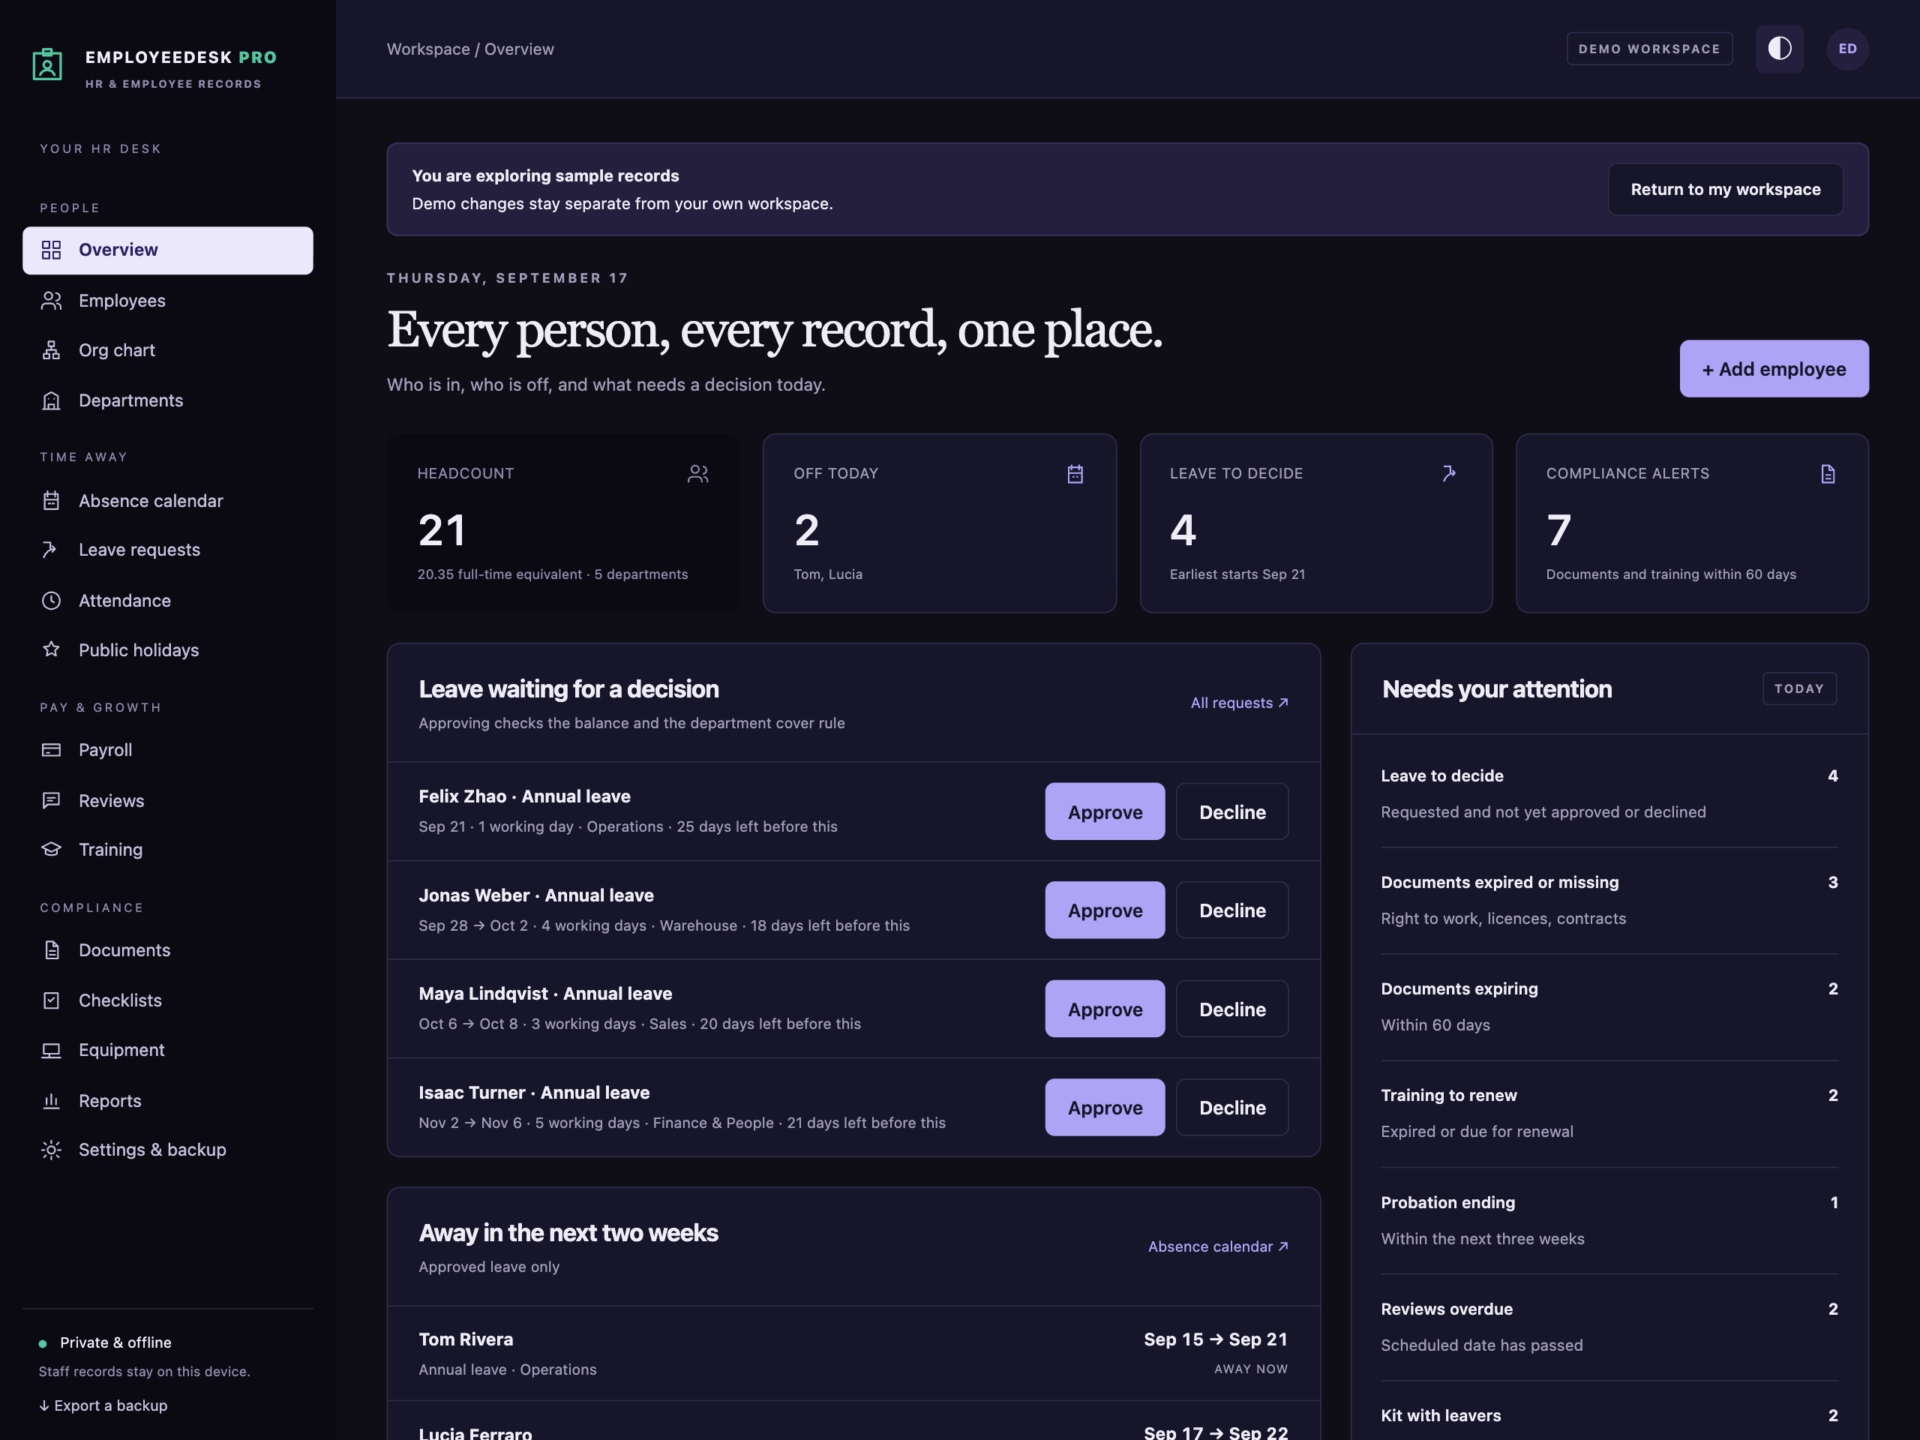Approve Jonas Weber's leave request
1920x1440 pixels.
click(x=1104, y=910)
